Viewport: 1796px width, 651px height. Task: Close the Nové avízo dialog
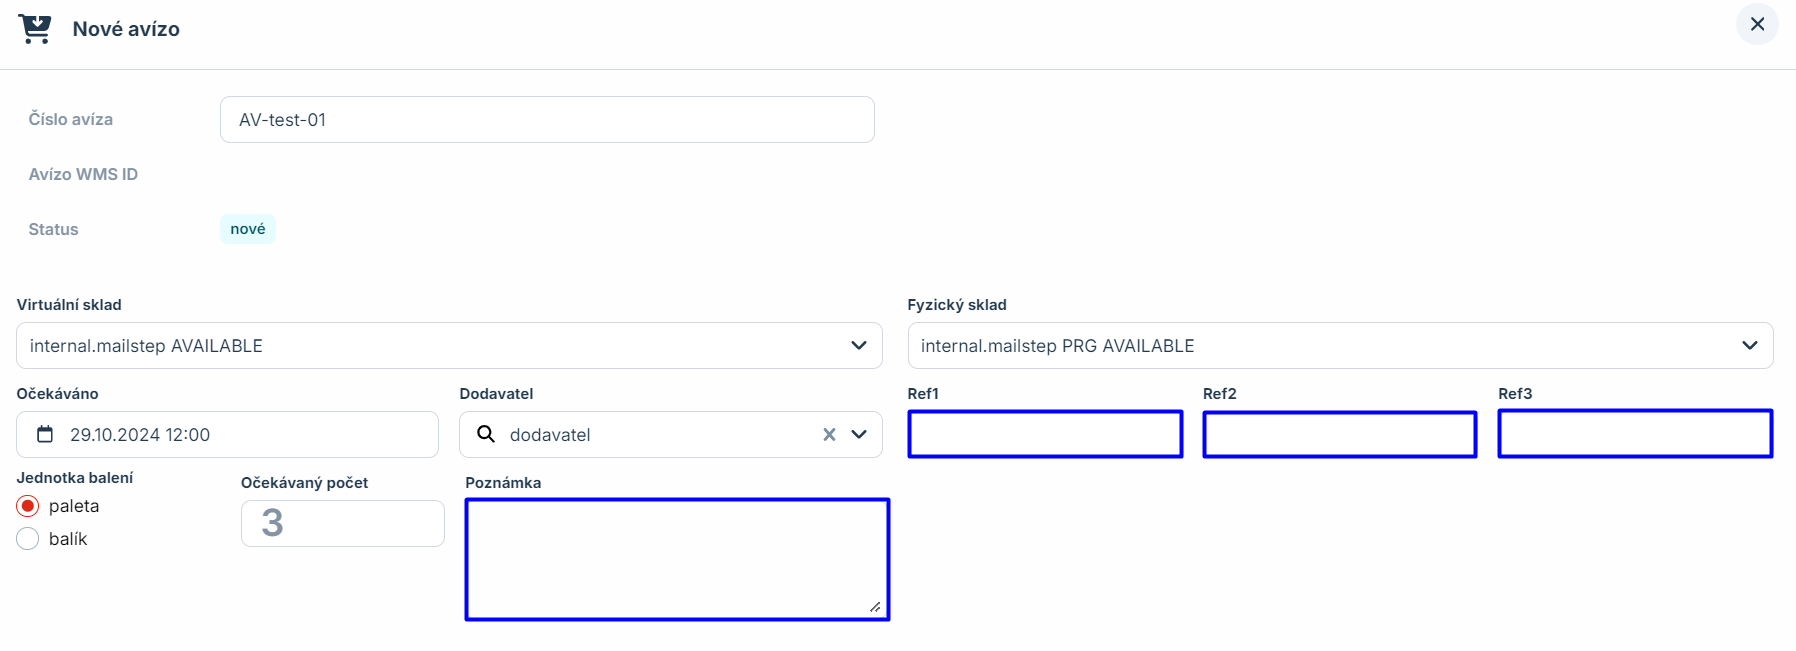pyautogui.click(x=1757, y=24)
